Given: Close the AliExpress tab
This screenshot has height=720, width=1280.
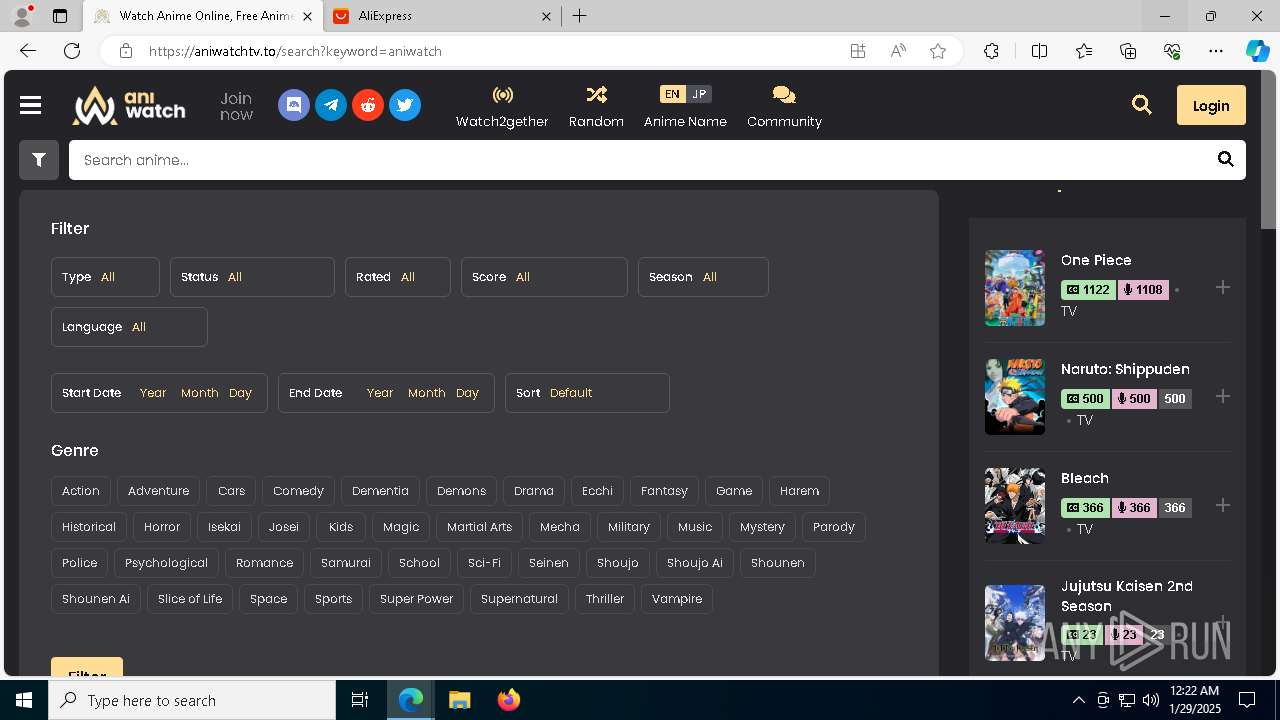Looking at the screenshot, I should [546, 16].
